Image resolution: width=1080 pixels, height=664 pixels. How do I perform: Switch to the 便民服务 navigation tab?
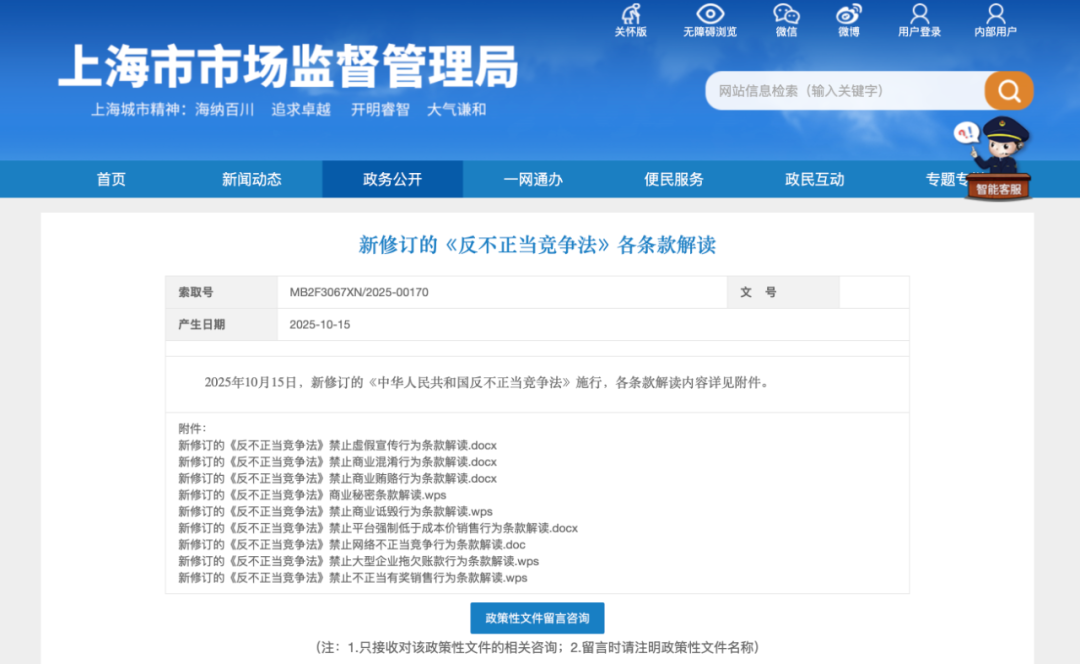coord(674,180)
